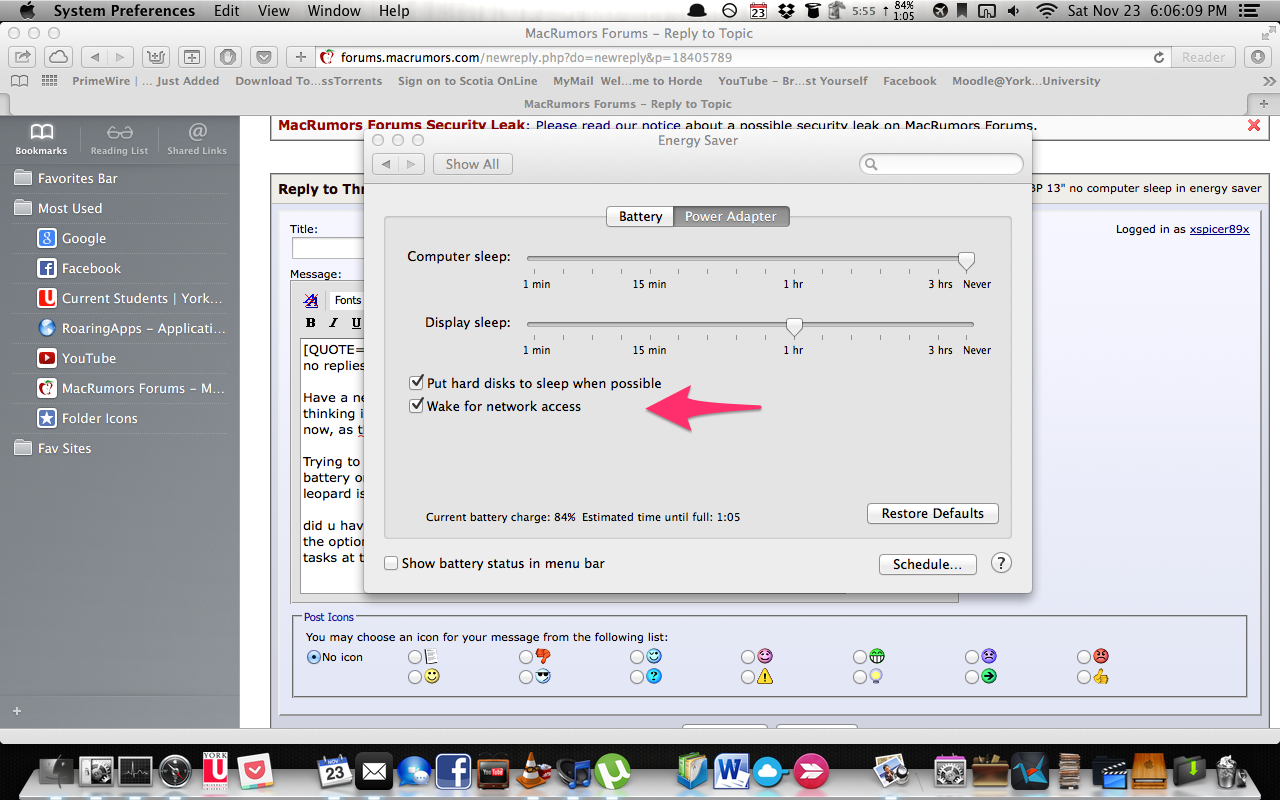
Task: Click the xspicer89x username link
Action: (x=1219, y=229)
